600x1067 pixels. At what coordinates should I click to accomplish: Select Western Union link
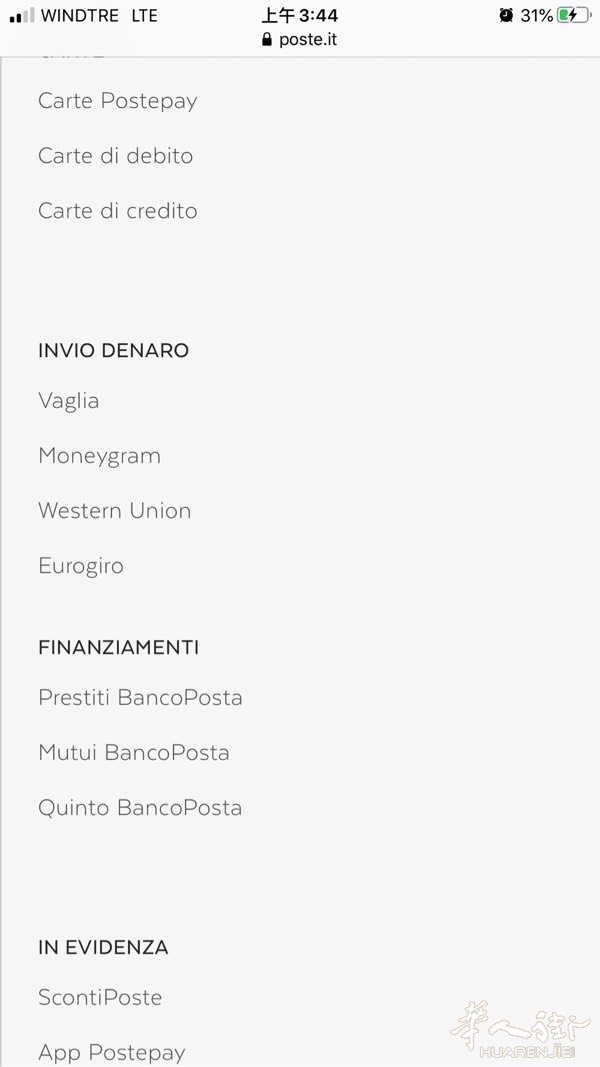114,511
